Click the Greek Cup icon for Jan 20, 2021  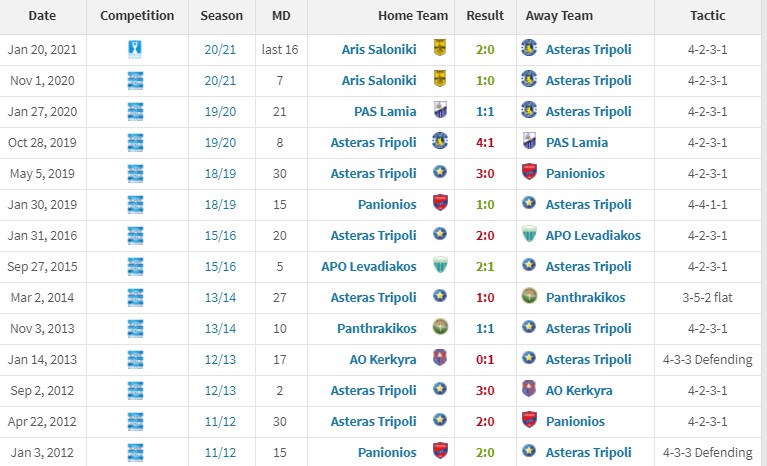click(x=135, y=49)
